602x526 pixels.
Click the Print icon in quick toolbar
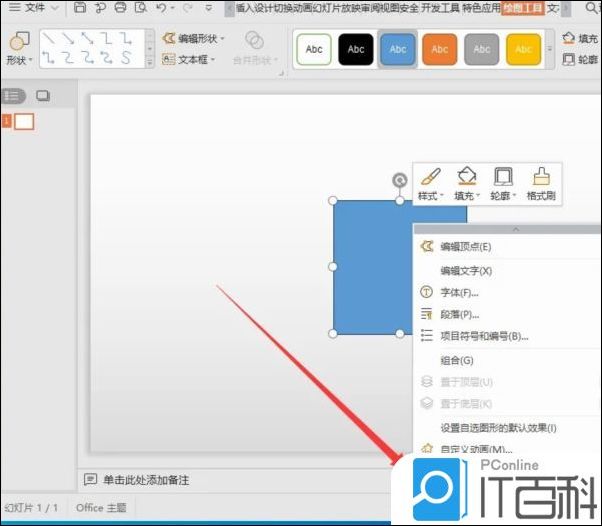(120, 7)
